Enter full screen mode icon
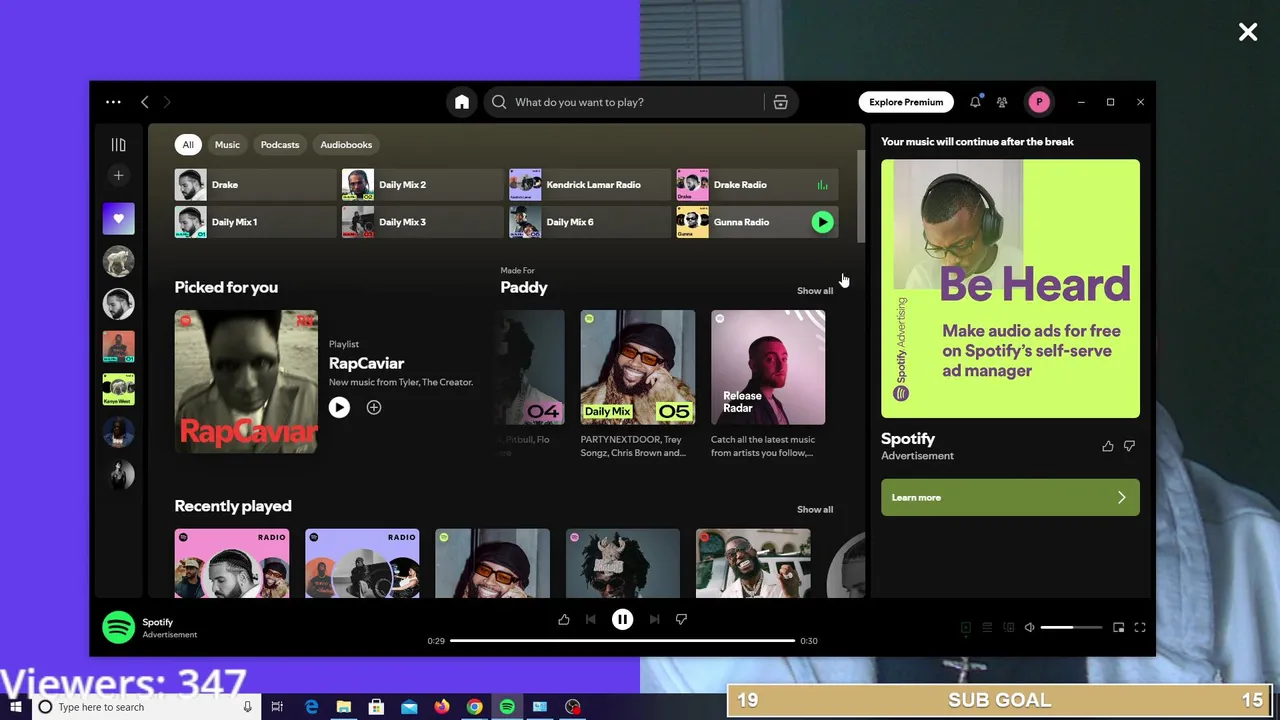Screen dimensions: 1280x720 point(1140,628)
